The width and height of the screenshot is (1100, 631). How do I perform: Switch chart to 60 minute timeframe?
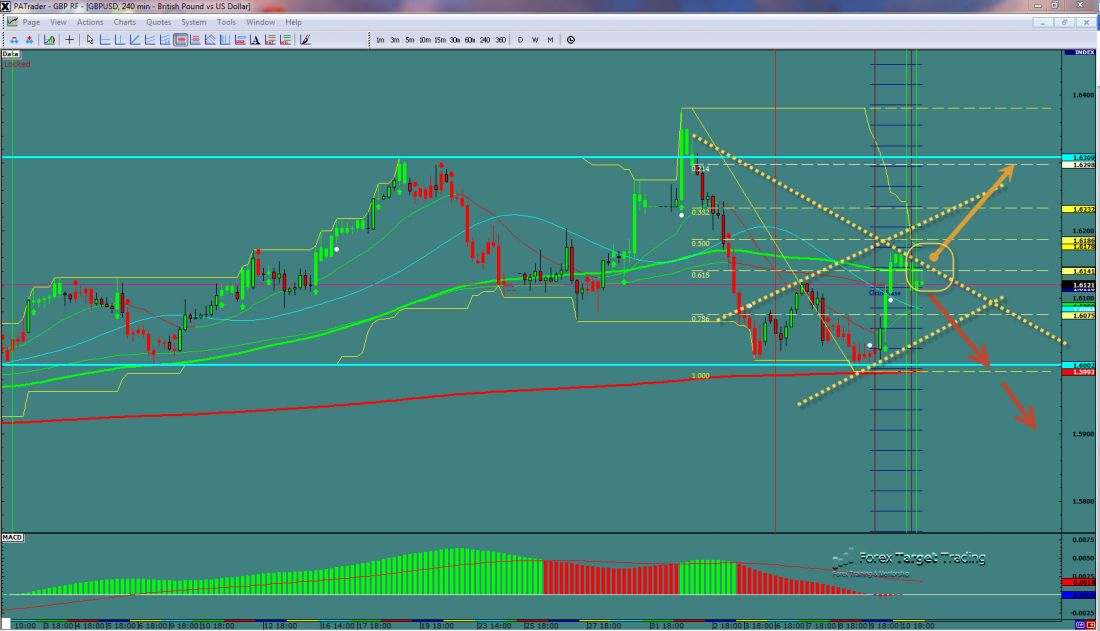(x=469, y=40)
